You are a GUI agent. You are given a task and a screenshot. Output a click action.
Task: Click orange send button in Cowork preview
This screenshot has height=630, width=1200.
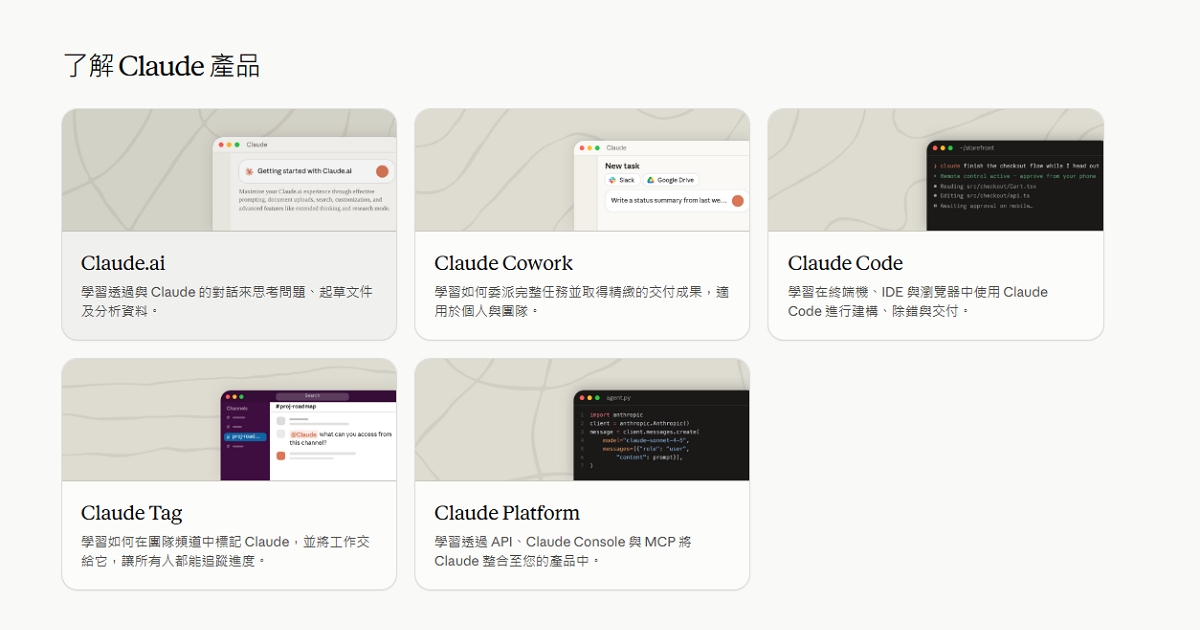tap(738, 200)
